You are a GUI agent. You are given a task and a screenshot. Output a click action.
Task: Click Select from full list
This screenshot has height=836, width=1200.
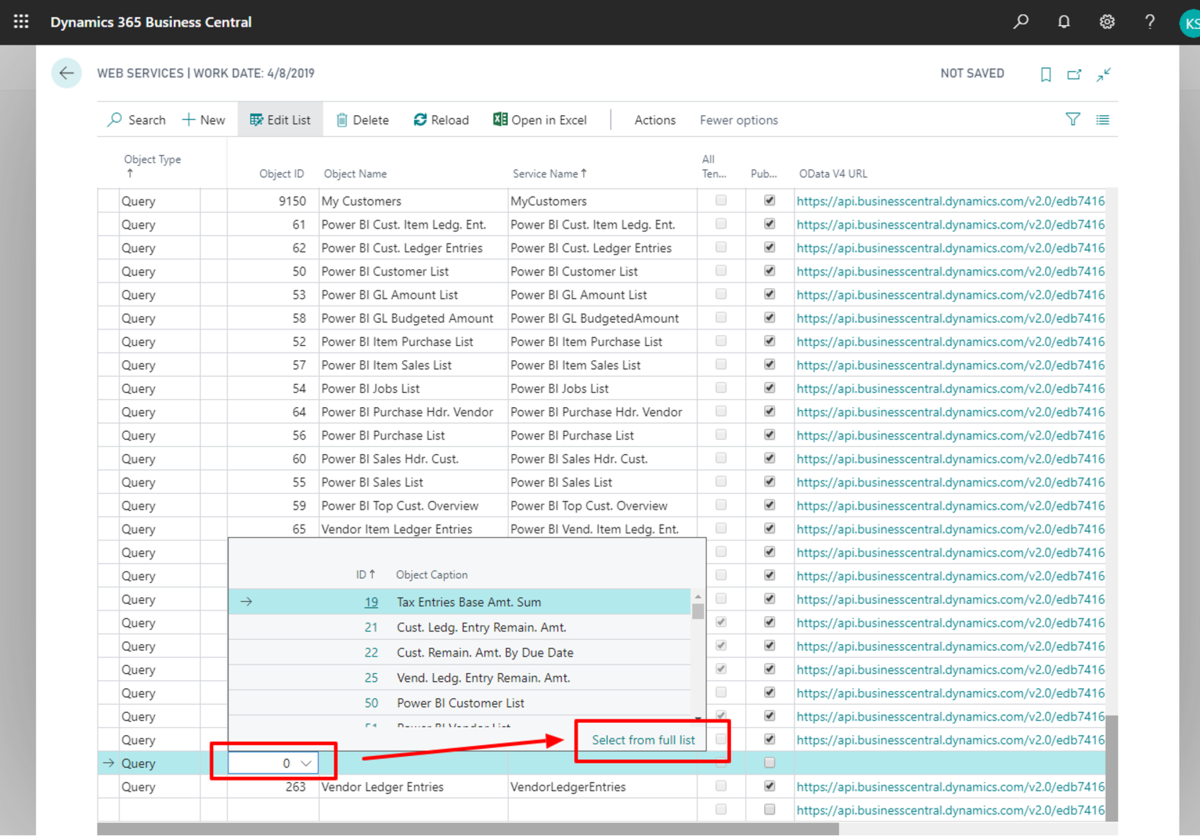pos(643,740)
